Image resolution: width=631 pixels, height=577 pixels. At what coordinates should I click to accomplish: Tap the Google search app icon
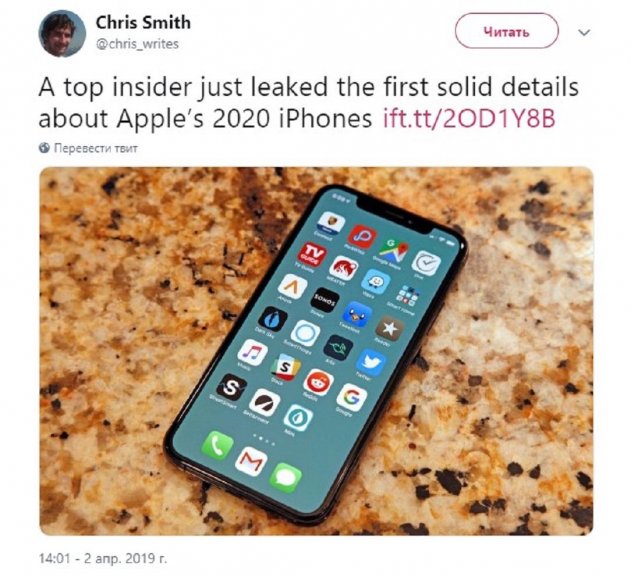pos(352,397)
